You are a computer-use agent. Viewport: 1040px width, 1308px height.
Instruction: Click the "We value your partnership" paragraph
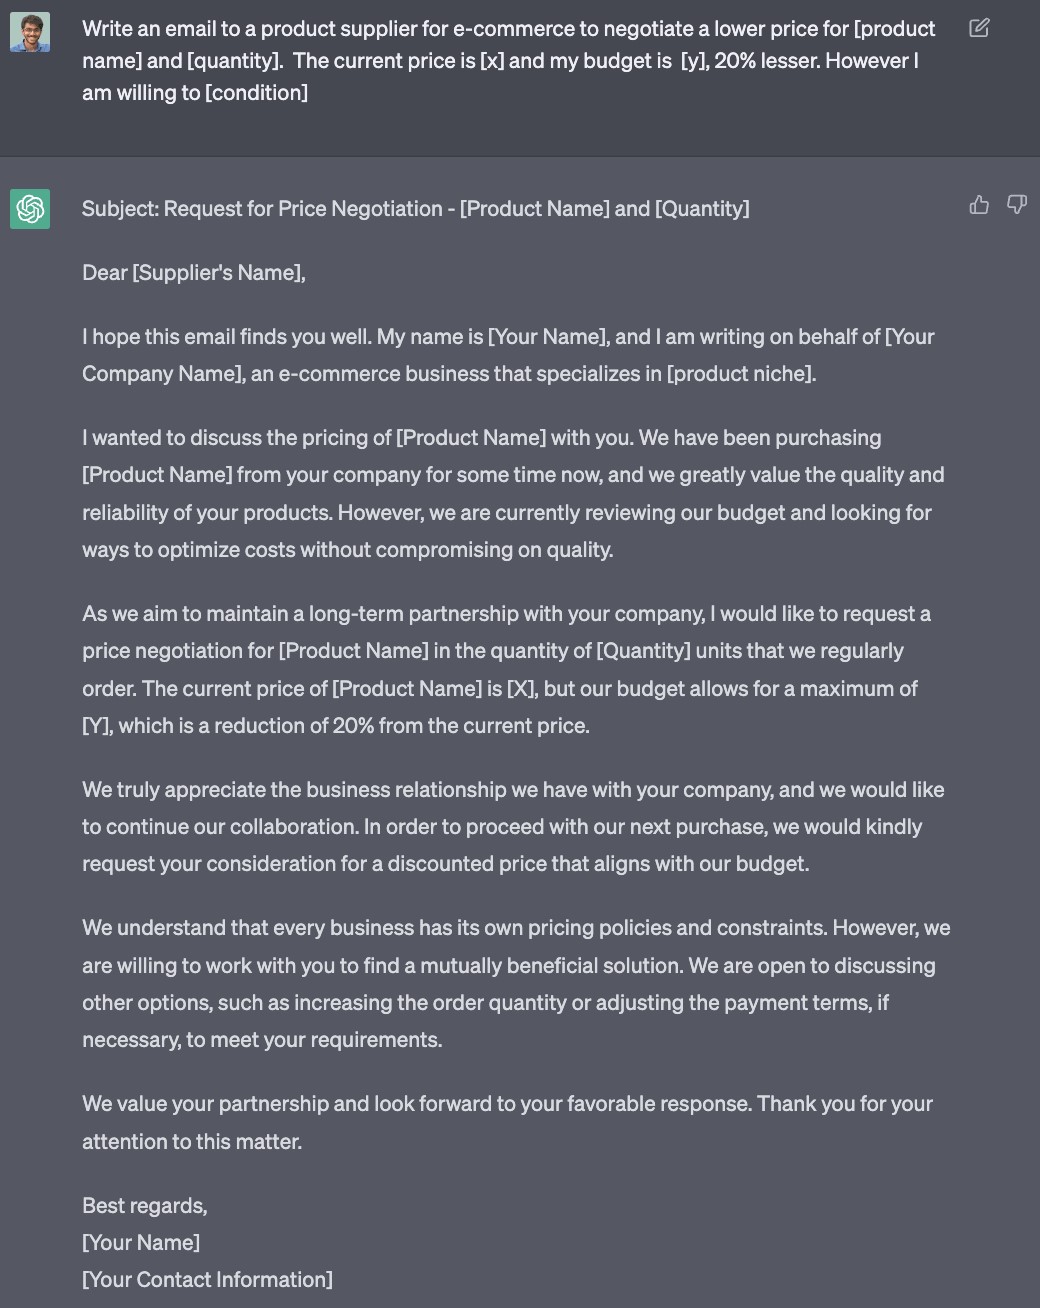click(507, 1122)
